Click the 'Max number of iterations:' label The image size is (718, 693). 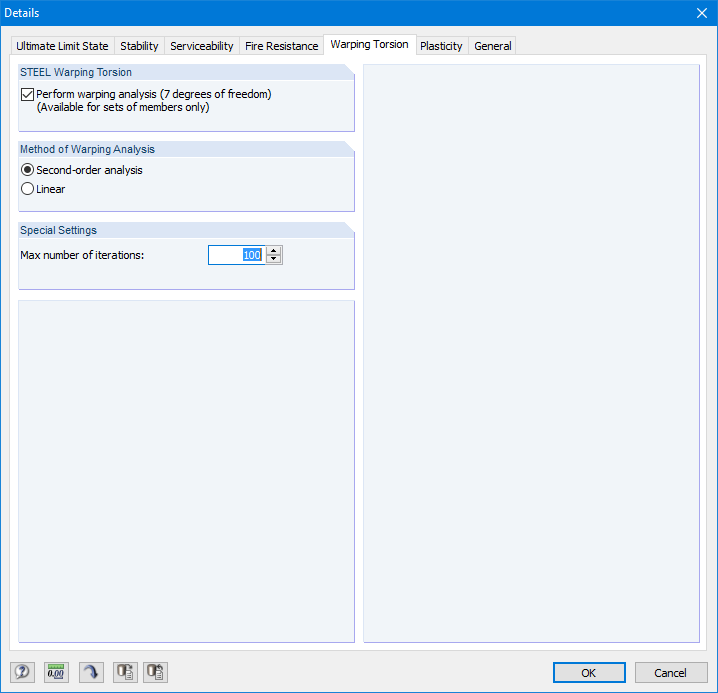pyautogui.click(x=82, y=255)
